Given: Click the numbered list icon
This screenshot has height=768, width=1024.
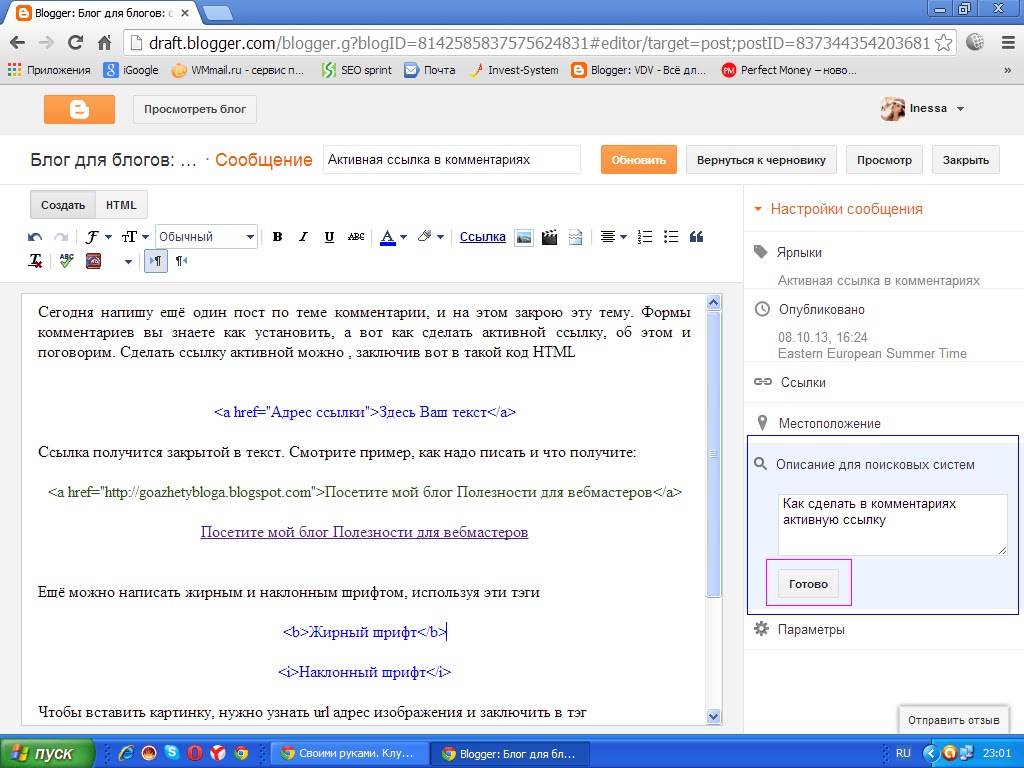Looking at the screenshot, I should click(645, 236).
